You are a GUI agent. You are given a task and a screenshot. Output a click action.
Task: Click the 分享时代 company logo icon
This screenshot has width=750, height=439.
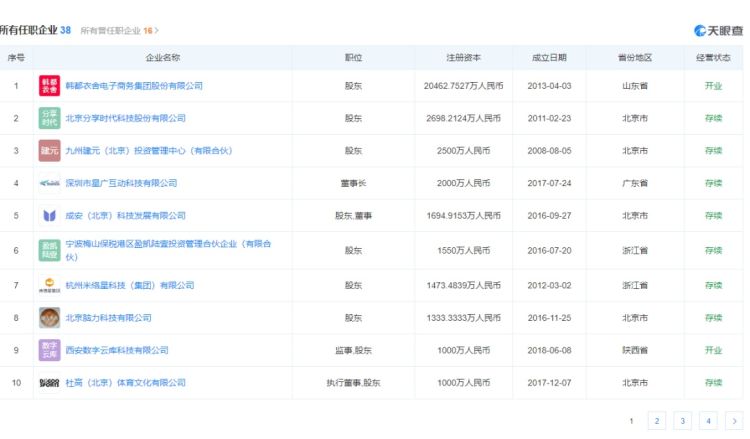pyautogui.click(x=49, y=118)
